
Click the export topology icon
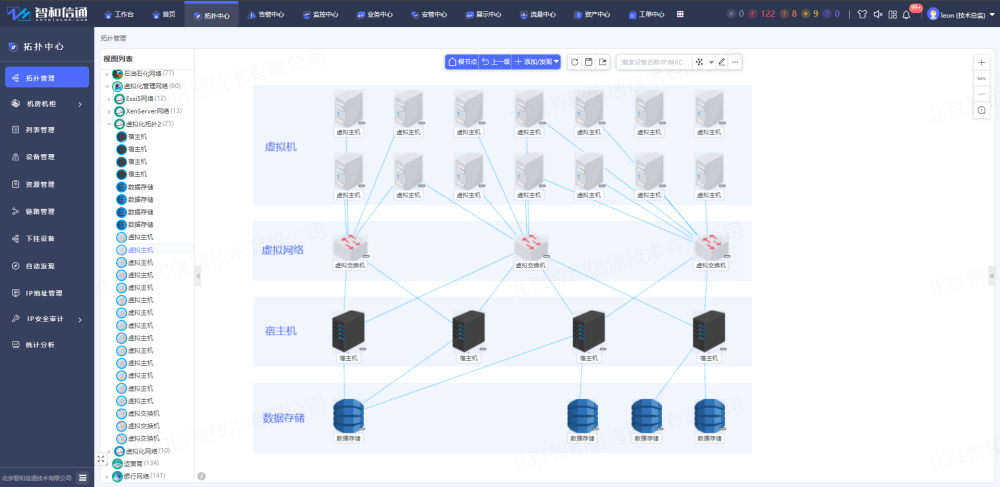pyautogui.click(x=603, y=62)
